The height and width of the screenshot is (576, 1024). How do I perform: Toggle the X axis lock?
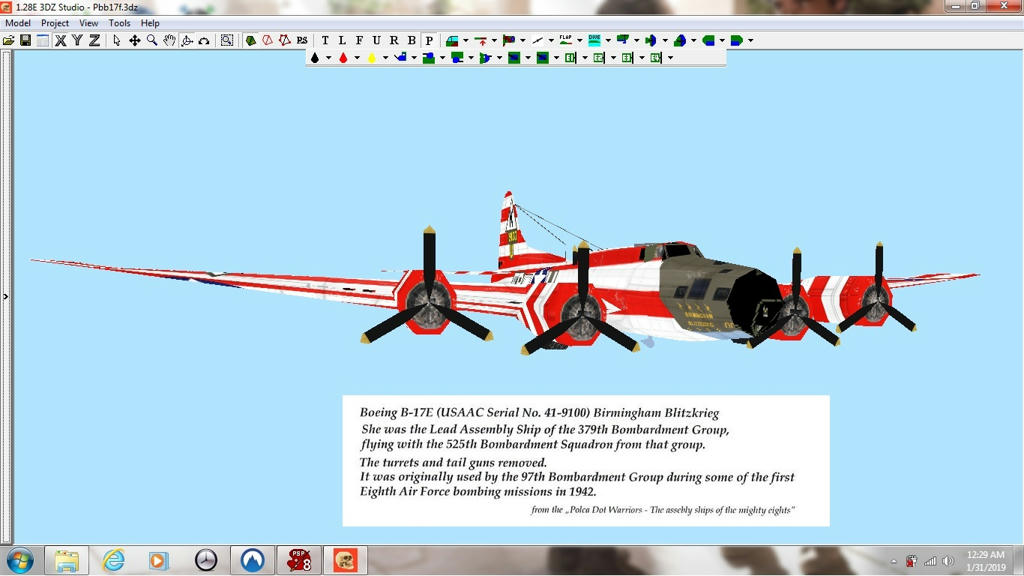click(x=60, y=40)
